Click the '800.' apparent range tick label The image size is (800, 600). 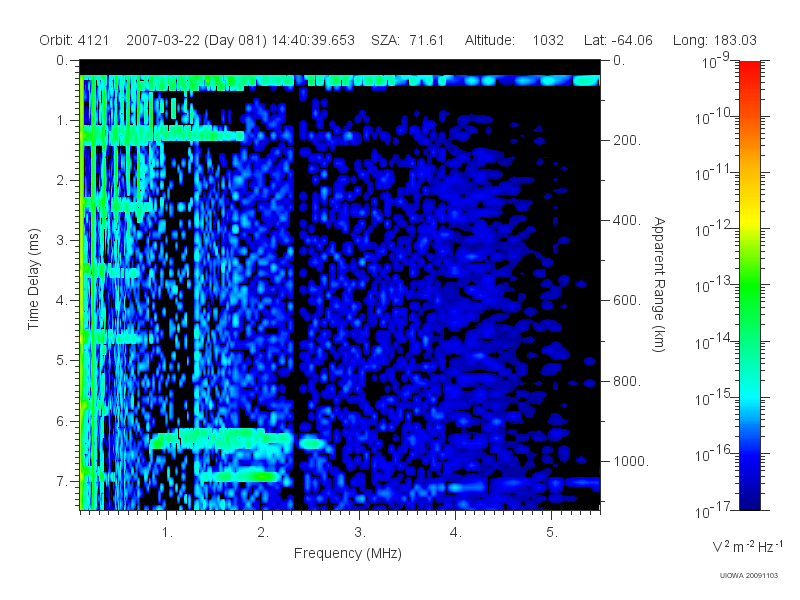coord(627,381)
